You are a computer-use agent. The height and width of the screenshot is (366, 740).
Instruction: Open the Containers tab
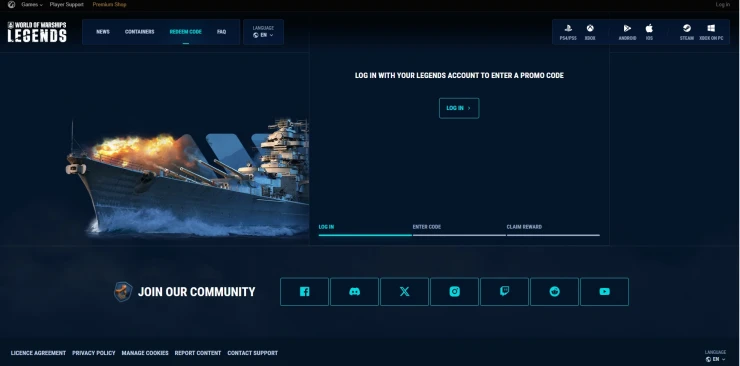coord(140,32)
